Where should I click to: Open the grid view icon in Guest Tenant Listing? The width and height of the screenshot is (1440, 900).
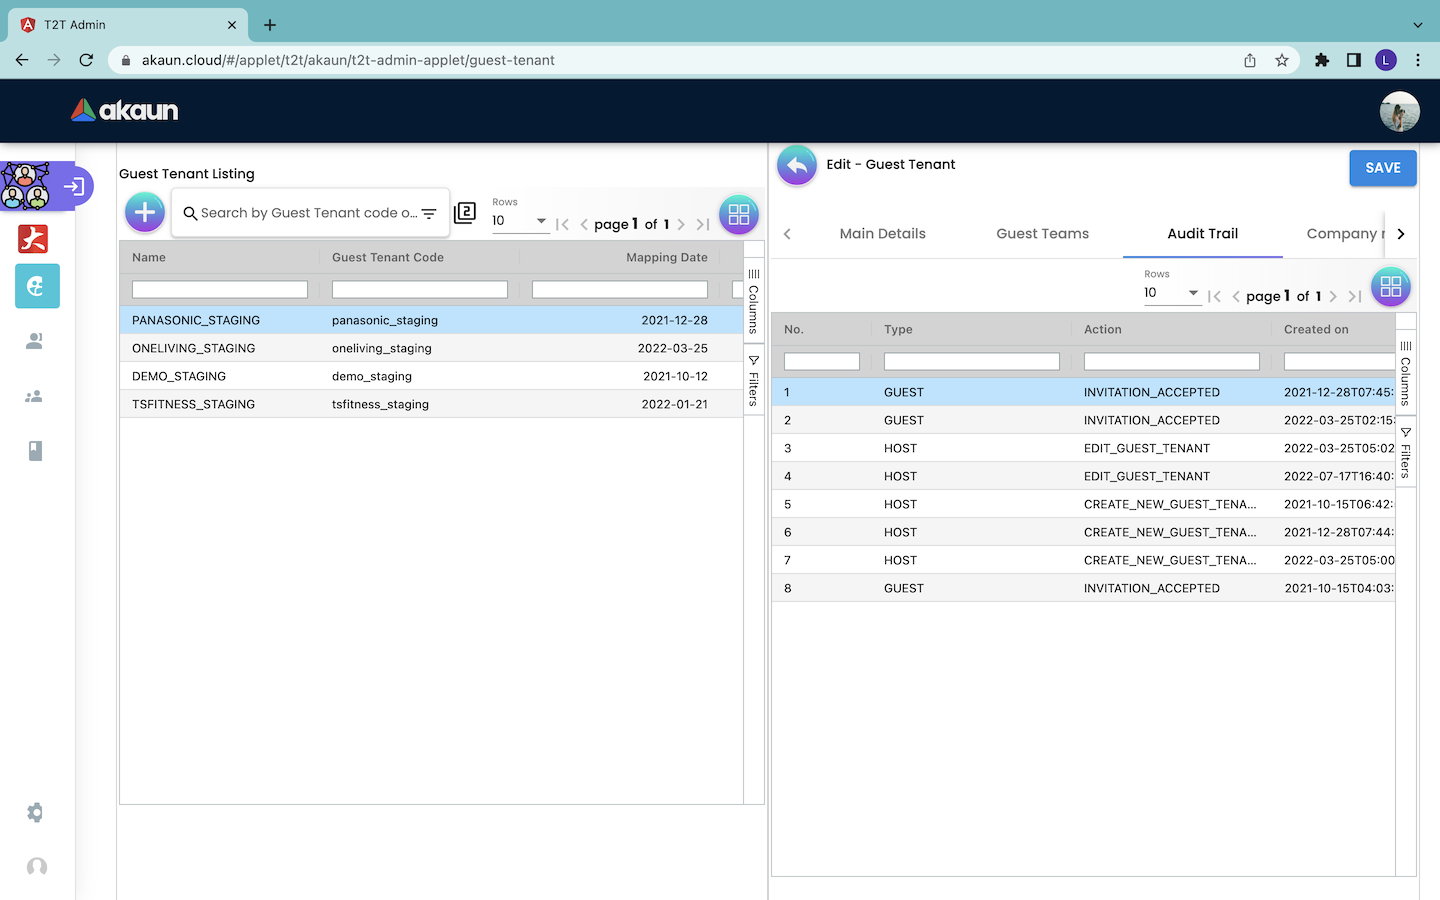[739, 214]
